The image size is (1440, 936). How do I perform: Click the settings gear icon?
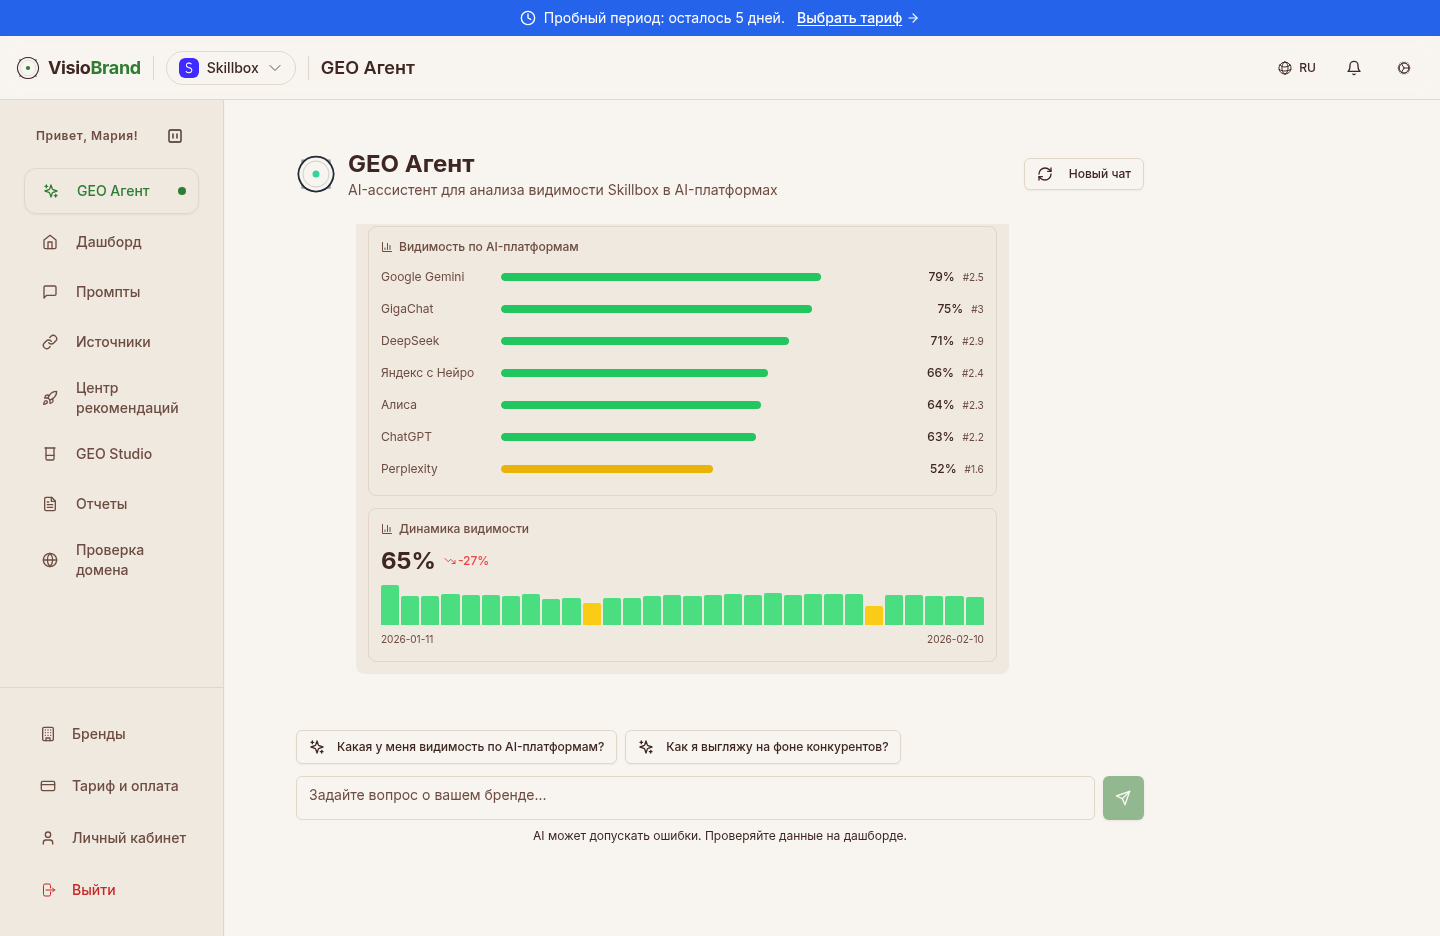1404,68
